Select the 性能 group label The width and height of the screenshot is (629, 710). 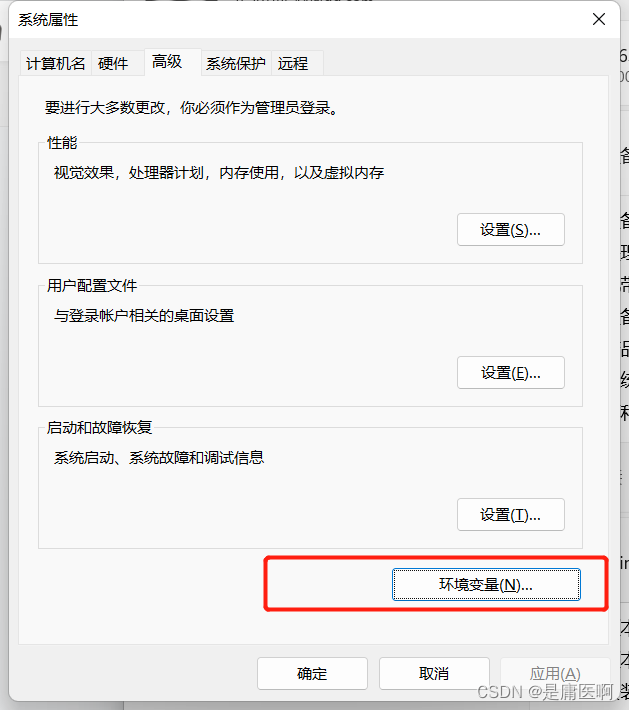click(62, 143)
